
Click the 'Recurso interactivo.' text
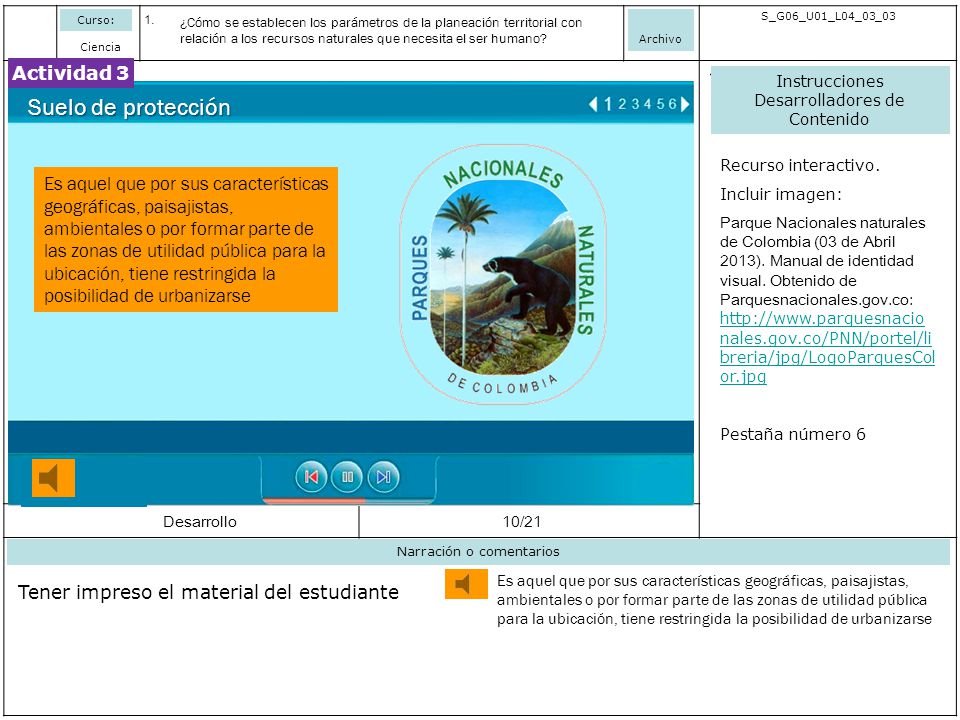click(x=800, y=165)
